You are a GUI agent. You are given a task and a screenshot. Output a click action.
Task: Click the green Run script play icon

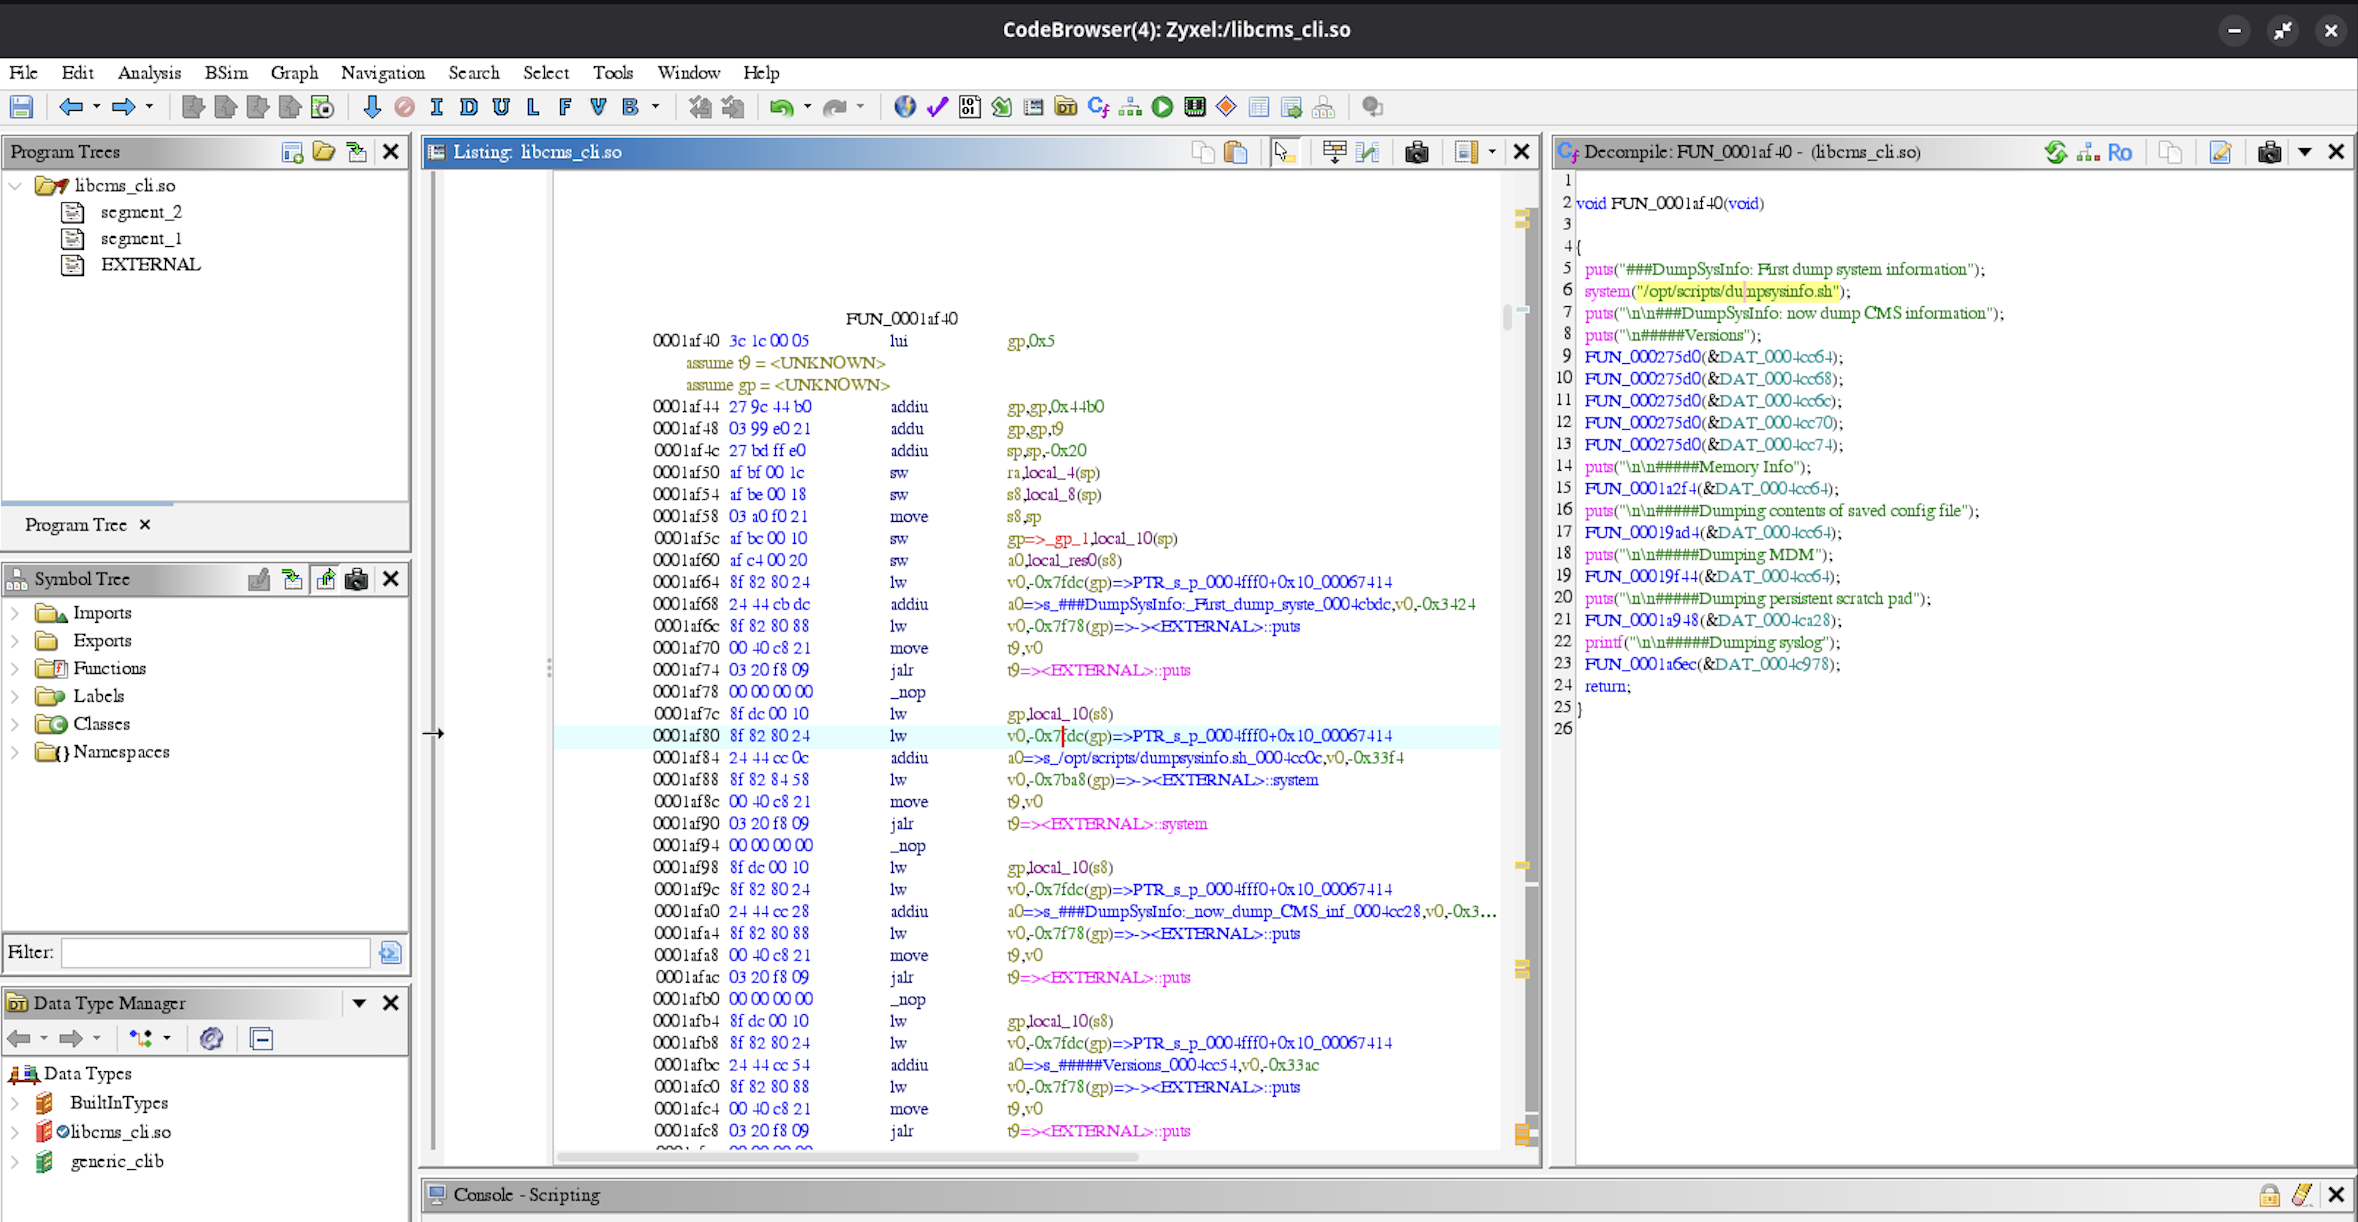pos(1162,107)
